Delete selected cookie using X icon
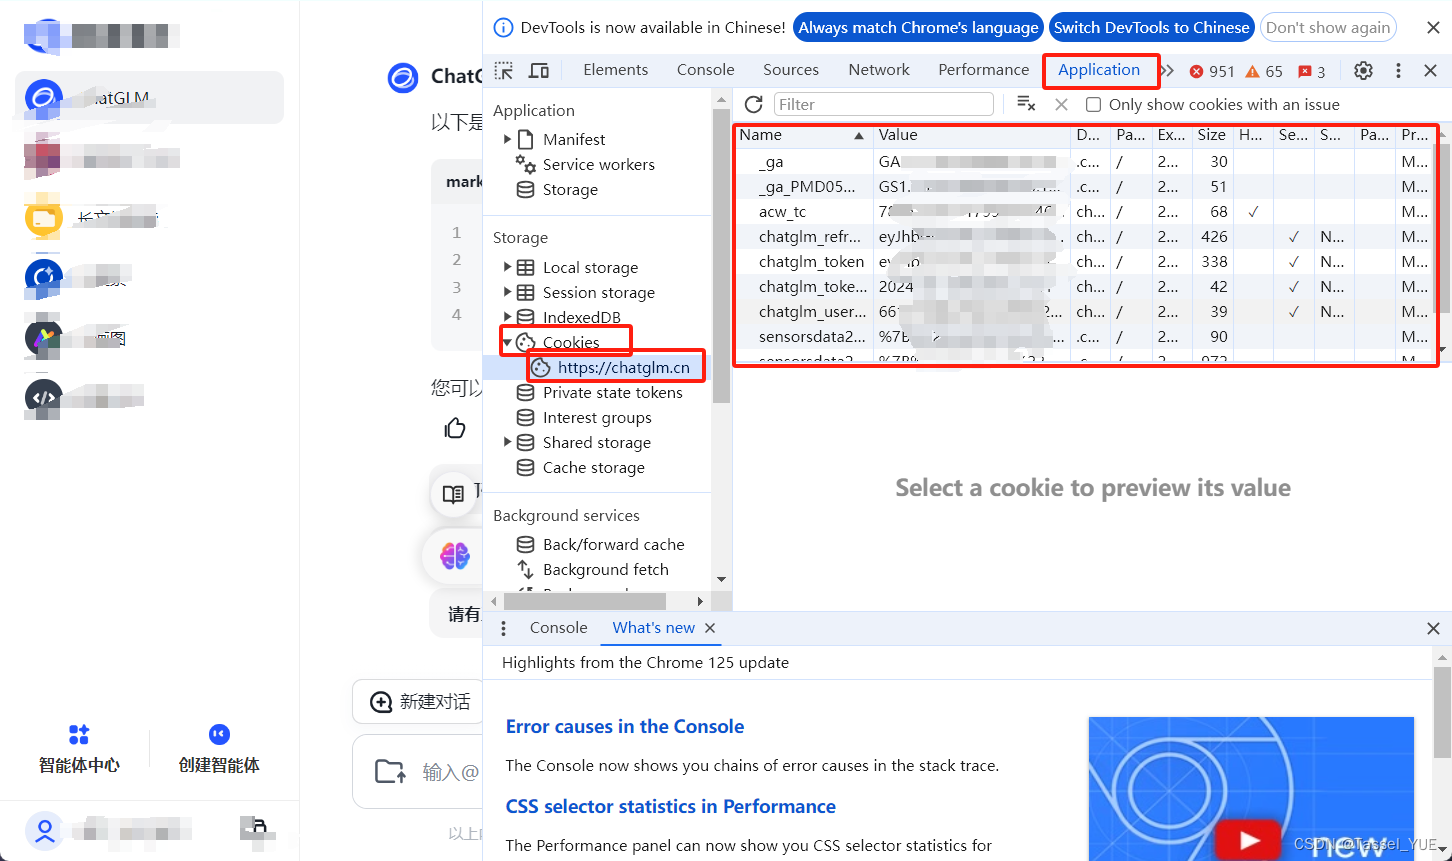Image resolution: width=1452 pixels, height=861 pixels. pyautogui.click(x=1061, y=104)
